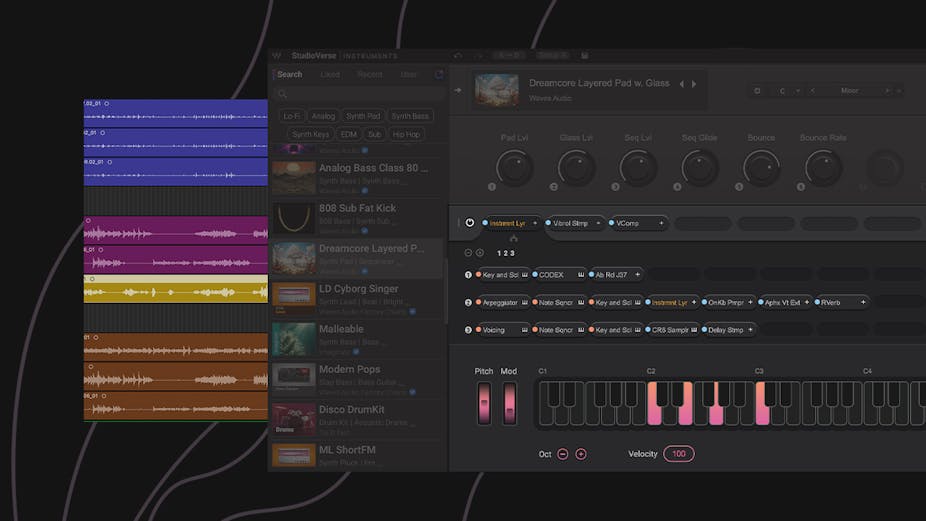This screenshot has height=521, width=926.
Task: Expand the RVerb module menu
Action: click(862, 302)
